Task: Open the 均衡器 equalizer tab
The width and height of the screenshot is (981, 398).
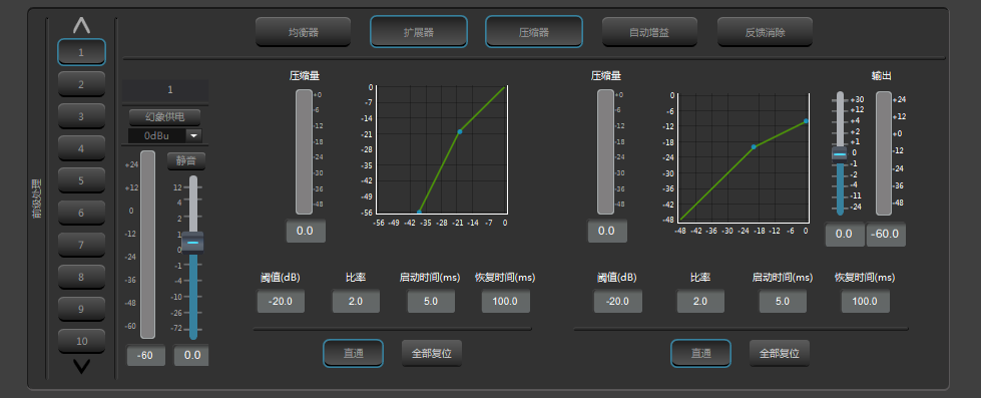Action: (303, 32)
